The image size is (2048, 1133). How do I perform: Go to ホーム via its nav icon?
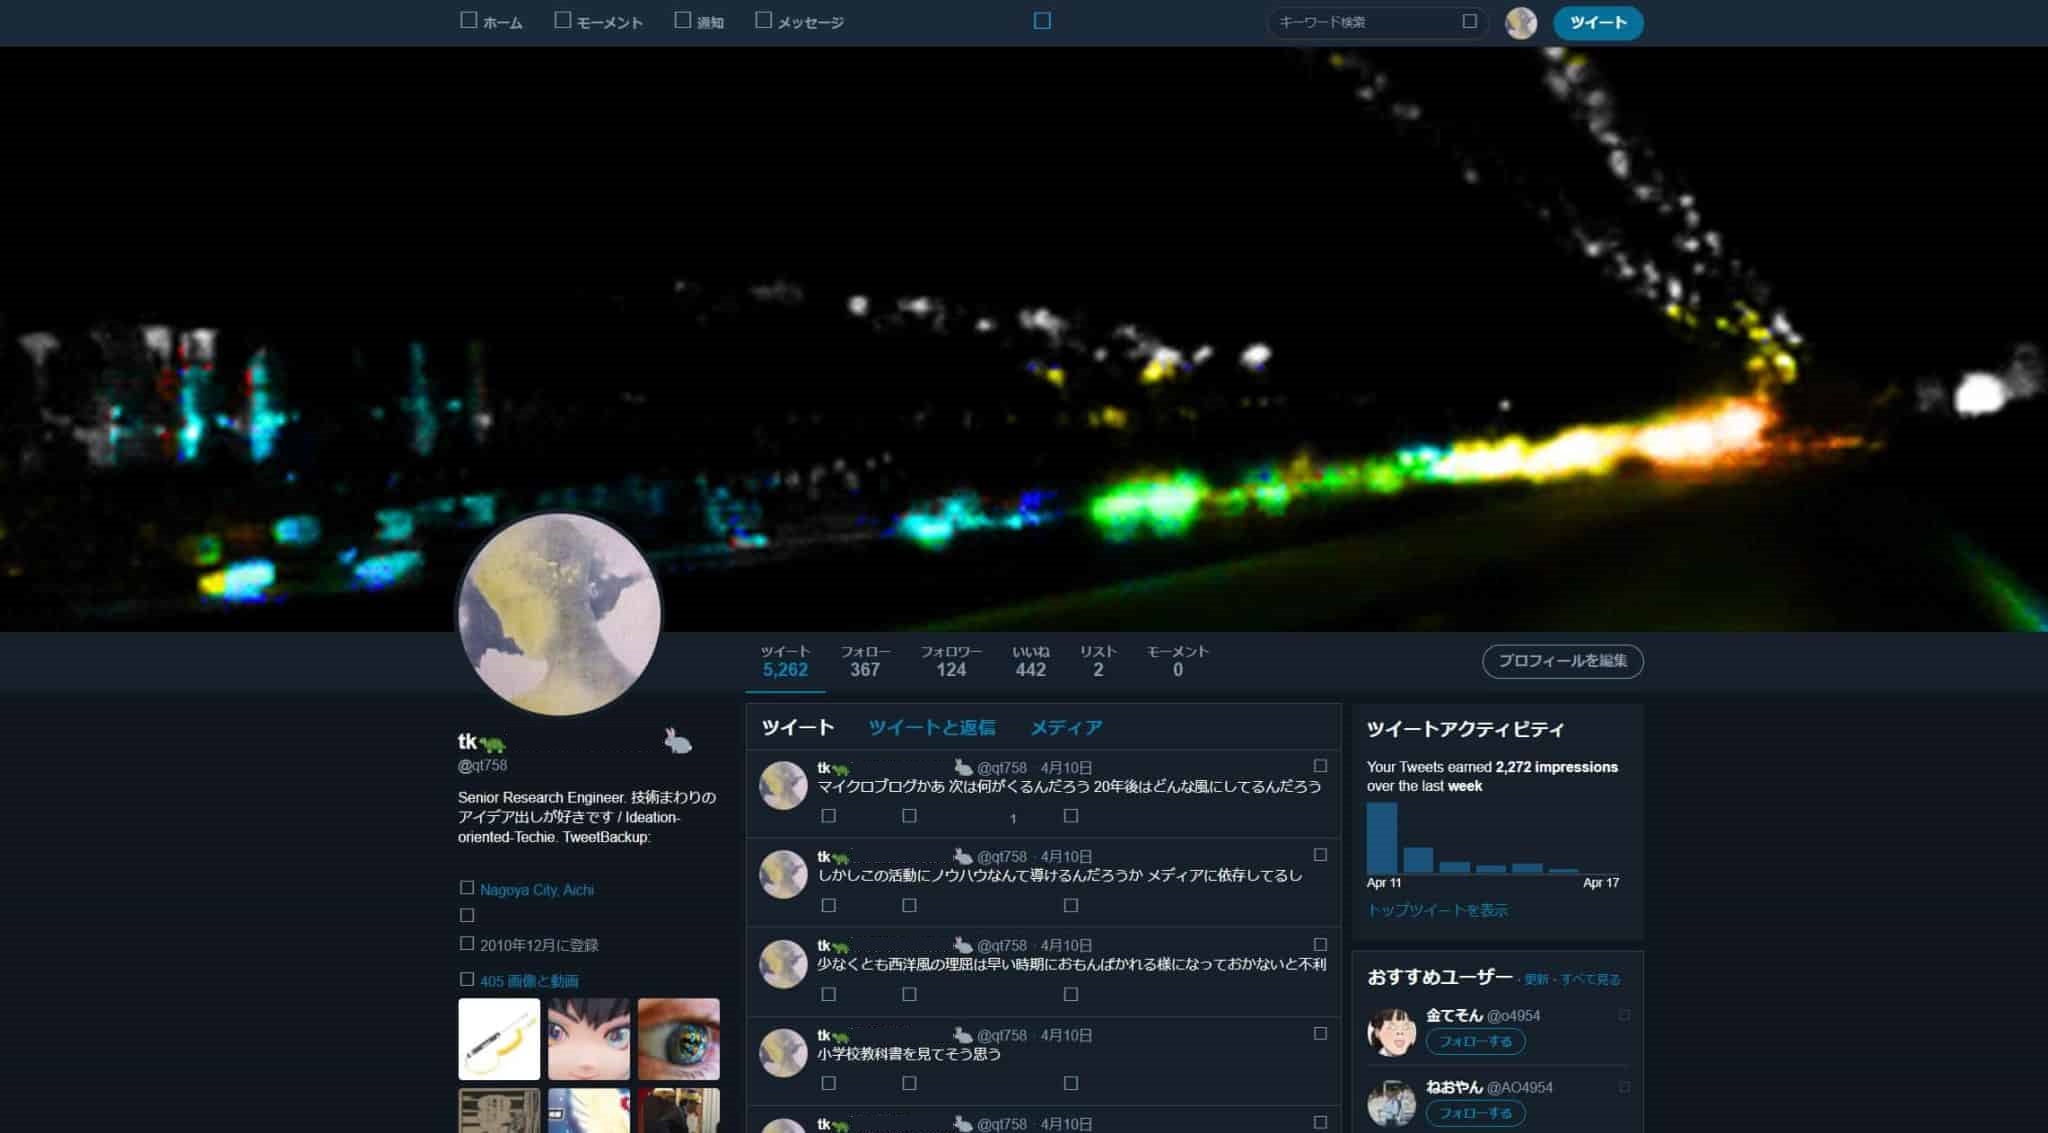click(x=468, y=20)
